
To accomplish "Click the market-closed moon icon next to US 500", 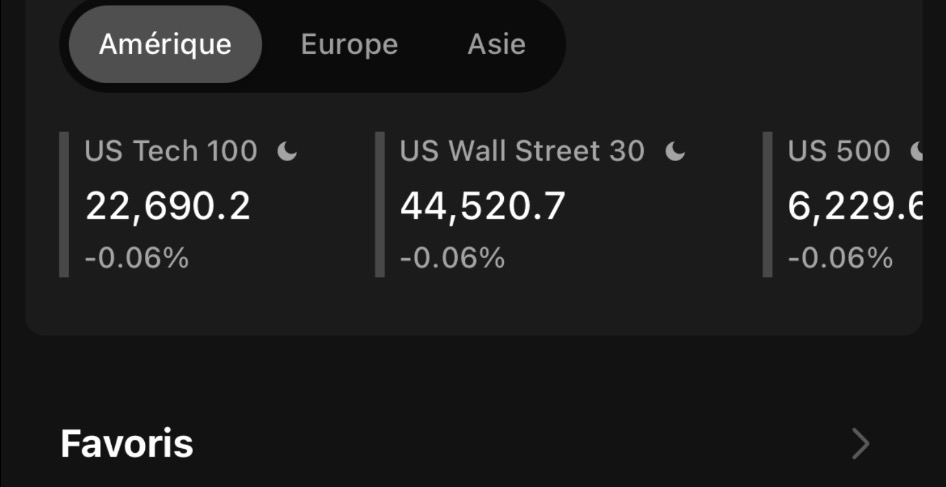I will 918,152.
